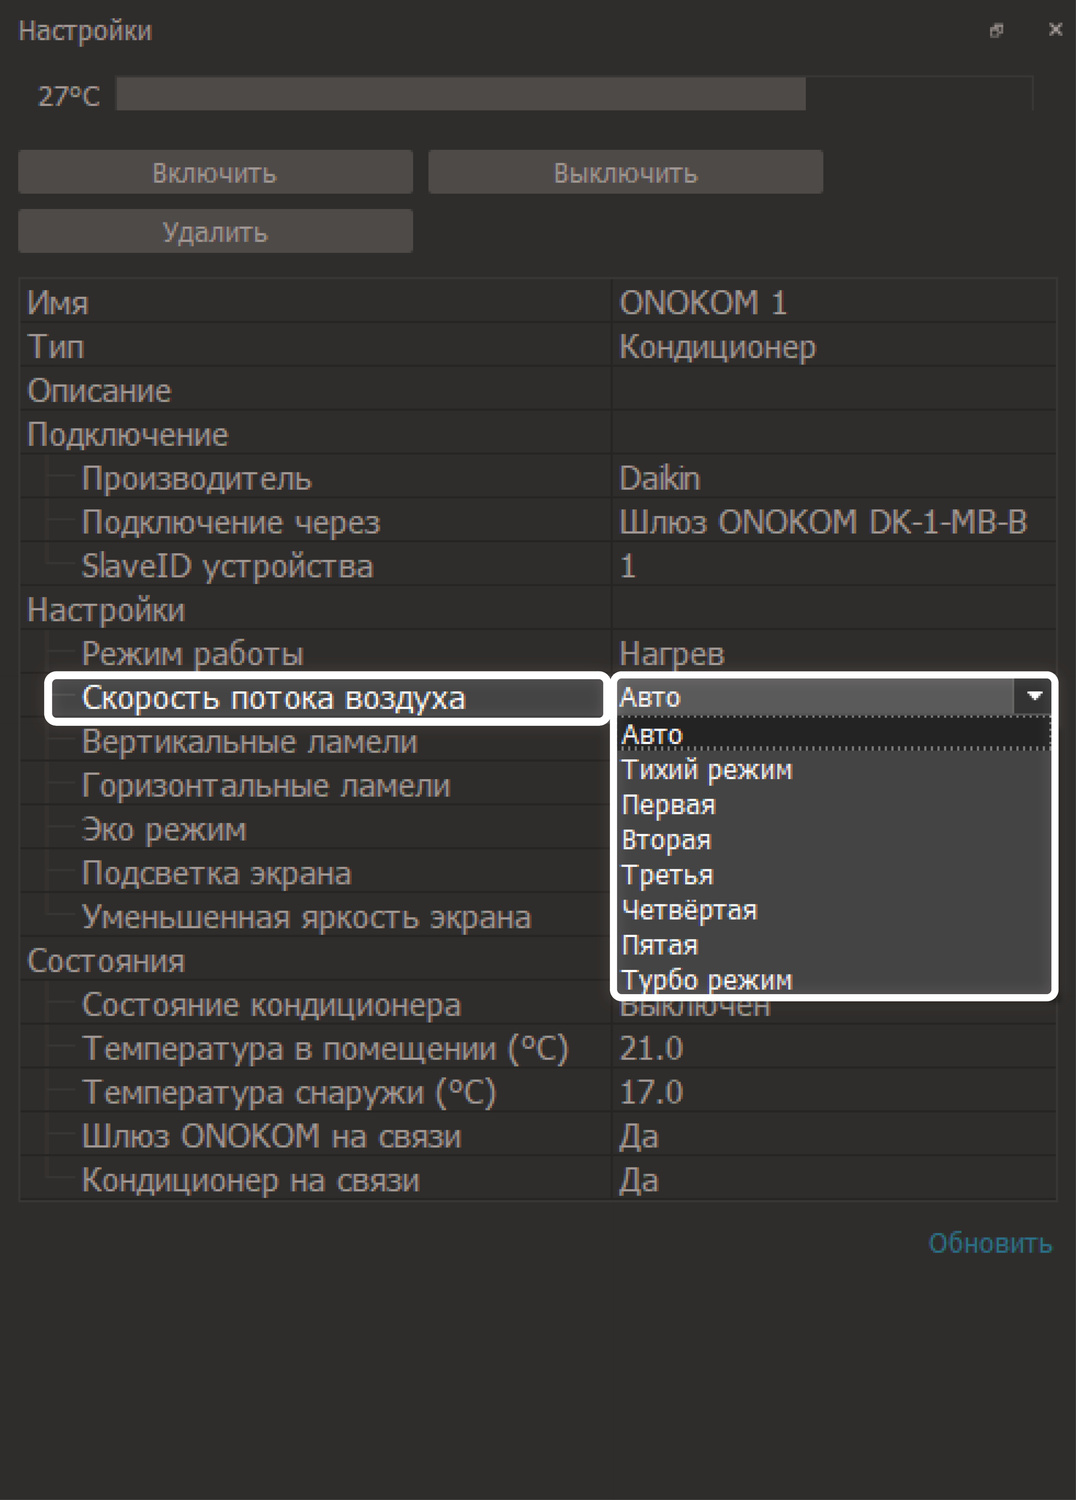Choose Турбо режим from the dropdown
Viewport: 1076px width, 1500px height.
coord(706,980)
